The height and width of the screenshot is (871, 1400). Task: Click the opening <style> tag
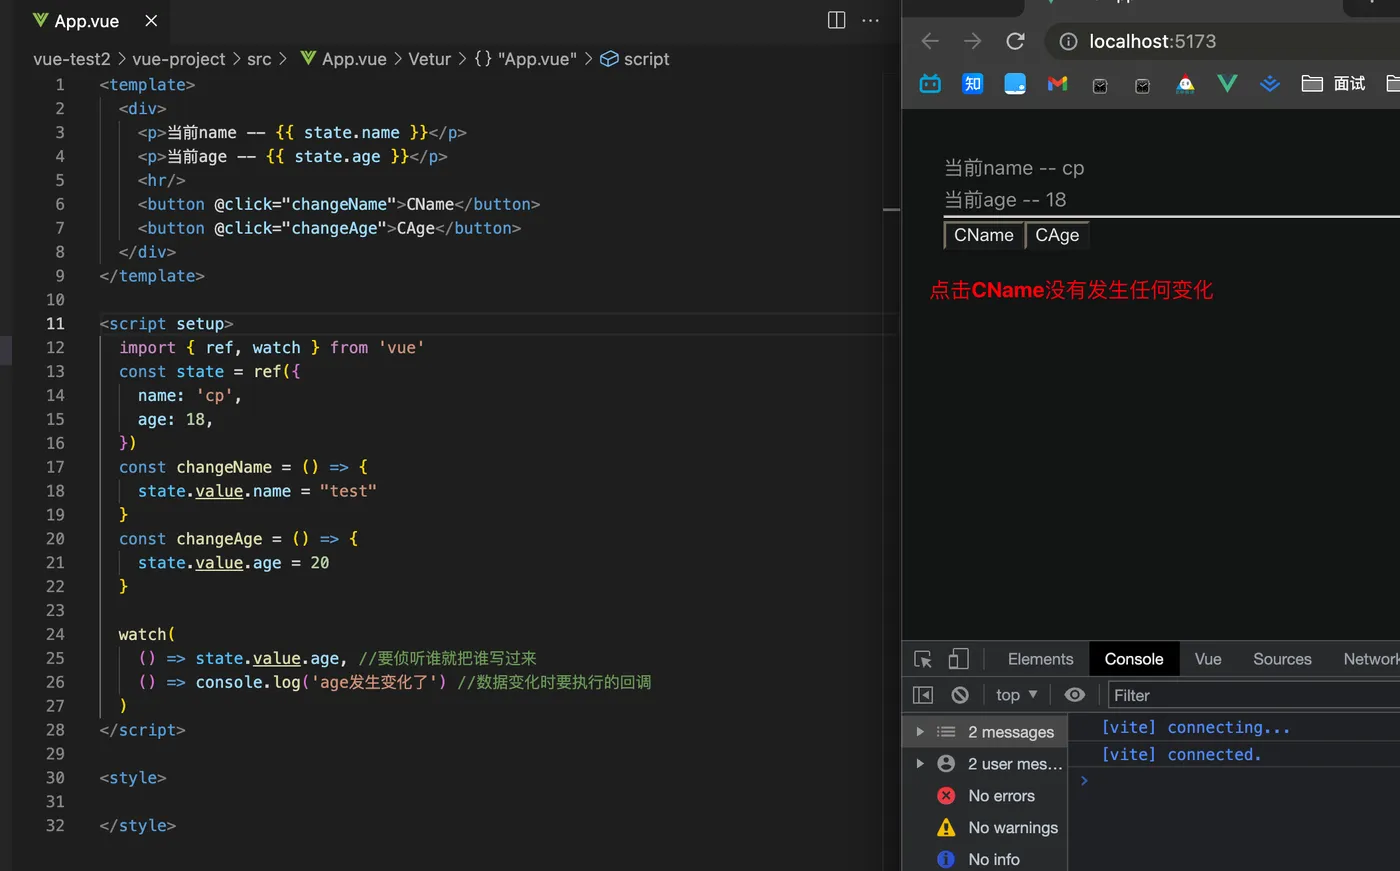pyautogui.click(x=133, y=778)
